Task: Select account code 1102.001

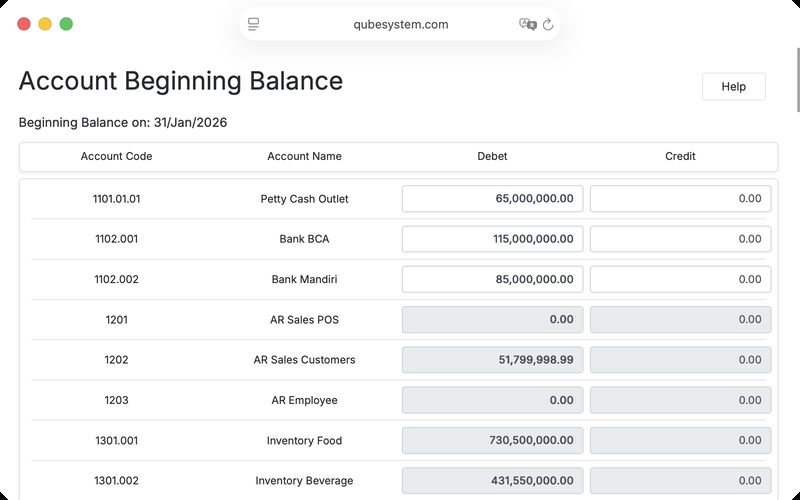Action: (116, 239)
